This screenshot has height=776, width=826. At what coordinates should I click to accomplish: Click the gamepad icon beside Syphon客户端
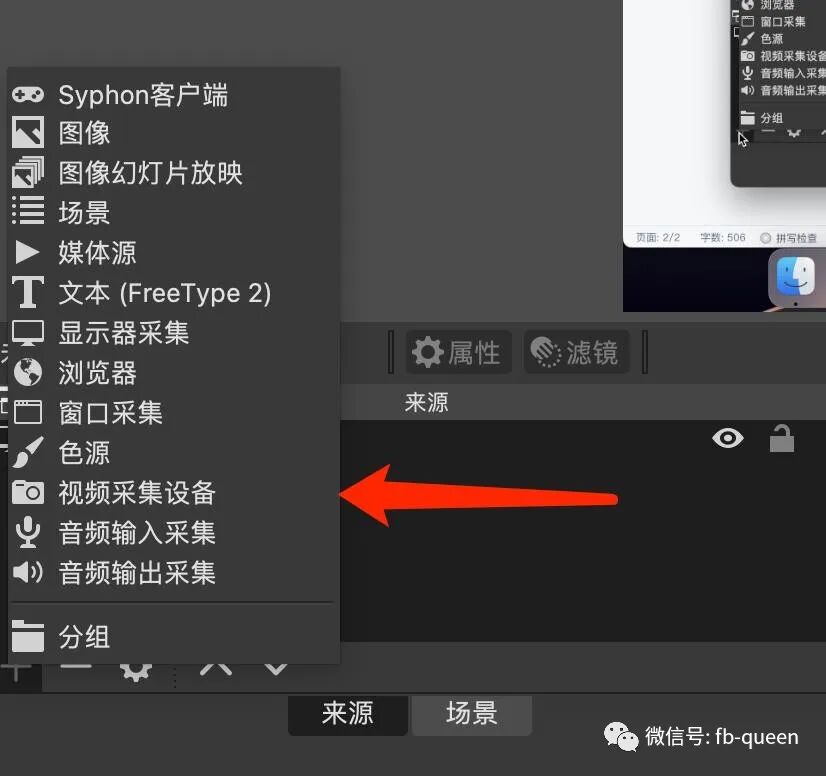pyautogui.click(x=28, y=94)
